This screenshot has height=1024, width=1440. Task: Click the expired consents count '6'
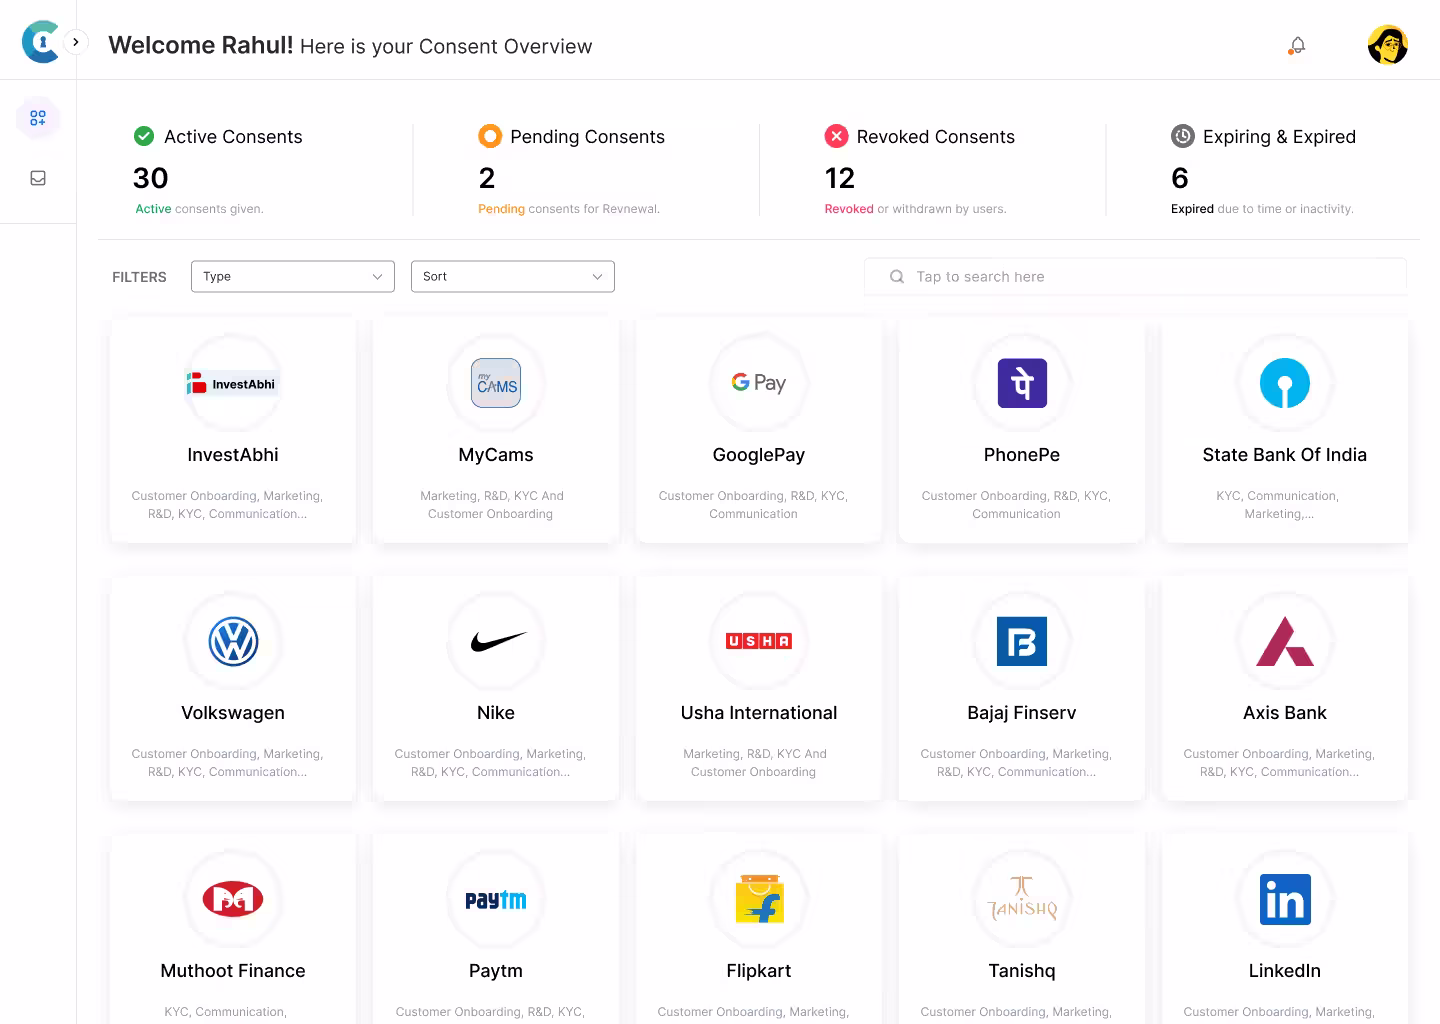click(x=1180, y=178)
